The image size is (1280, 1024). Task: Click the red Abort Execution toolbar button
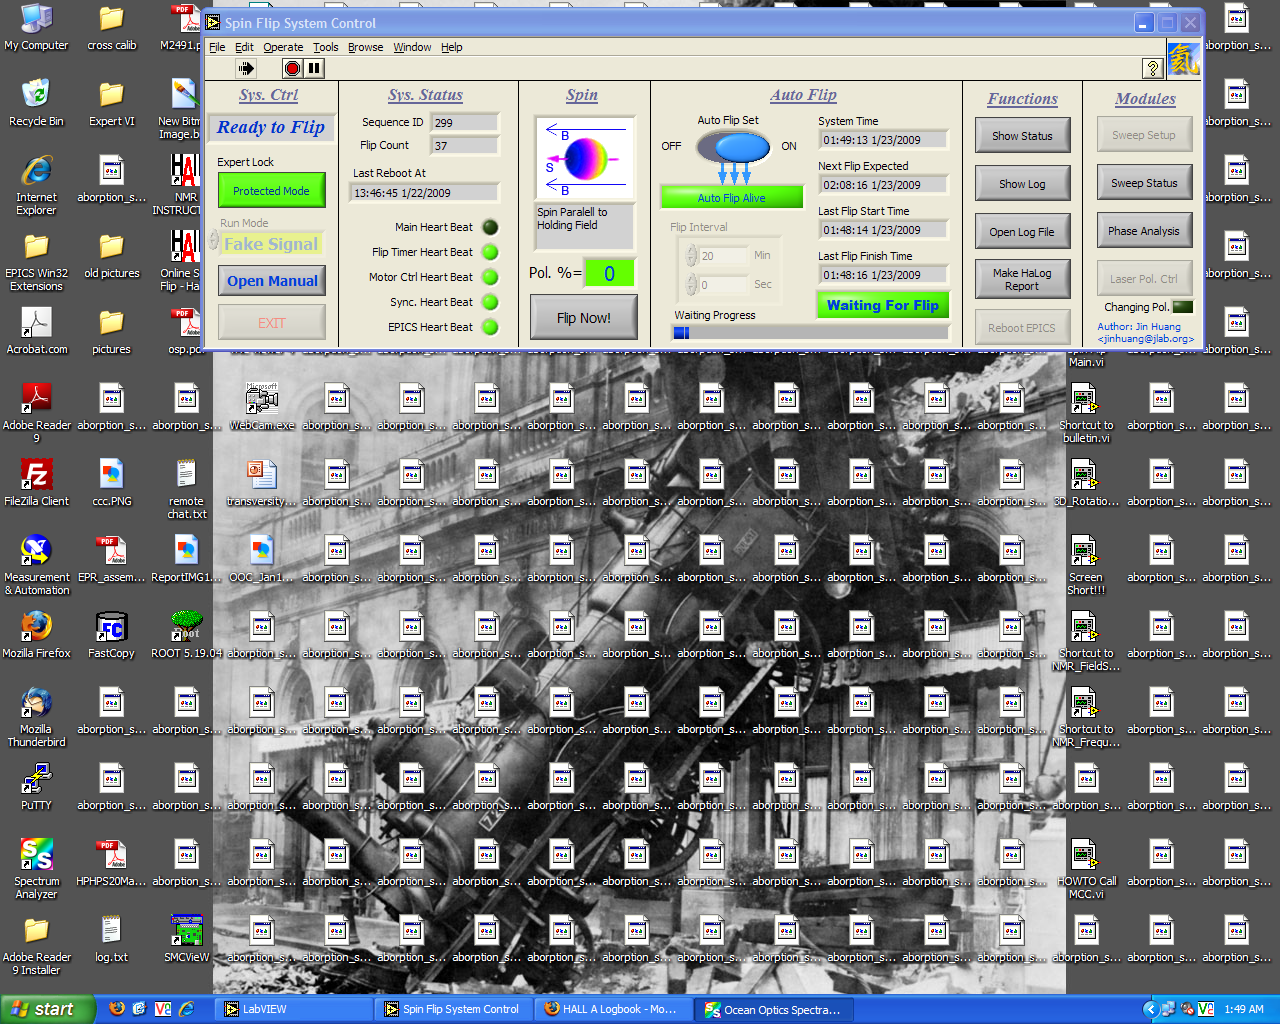(292, 68)
